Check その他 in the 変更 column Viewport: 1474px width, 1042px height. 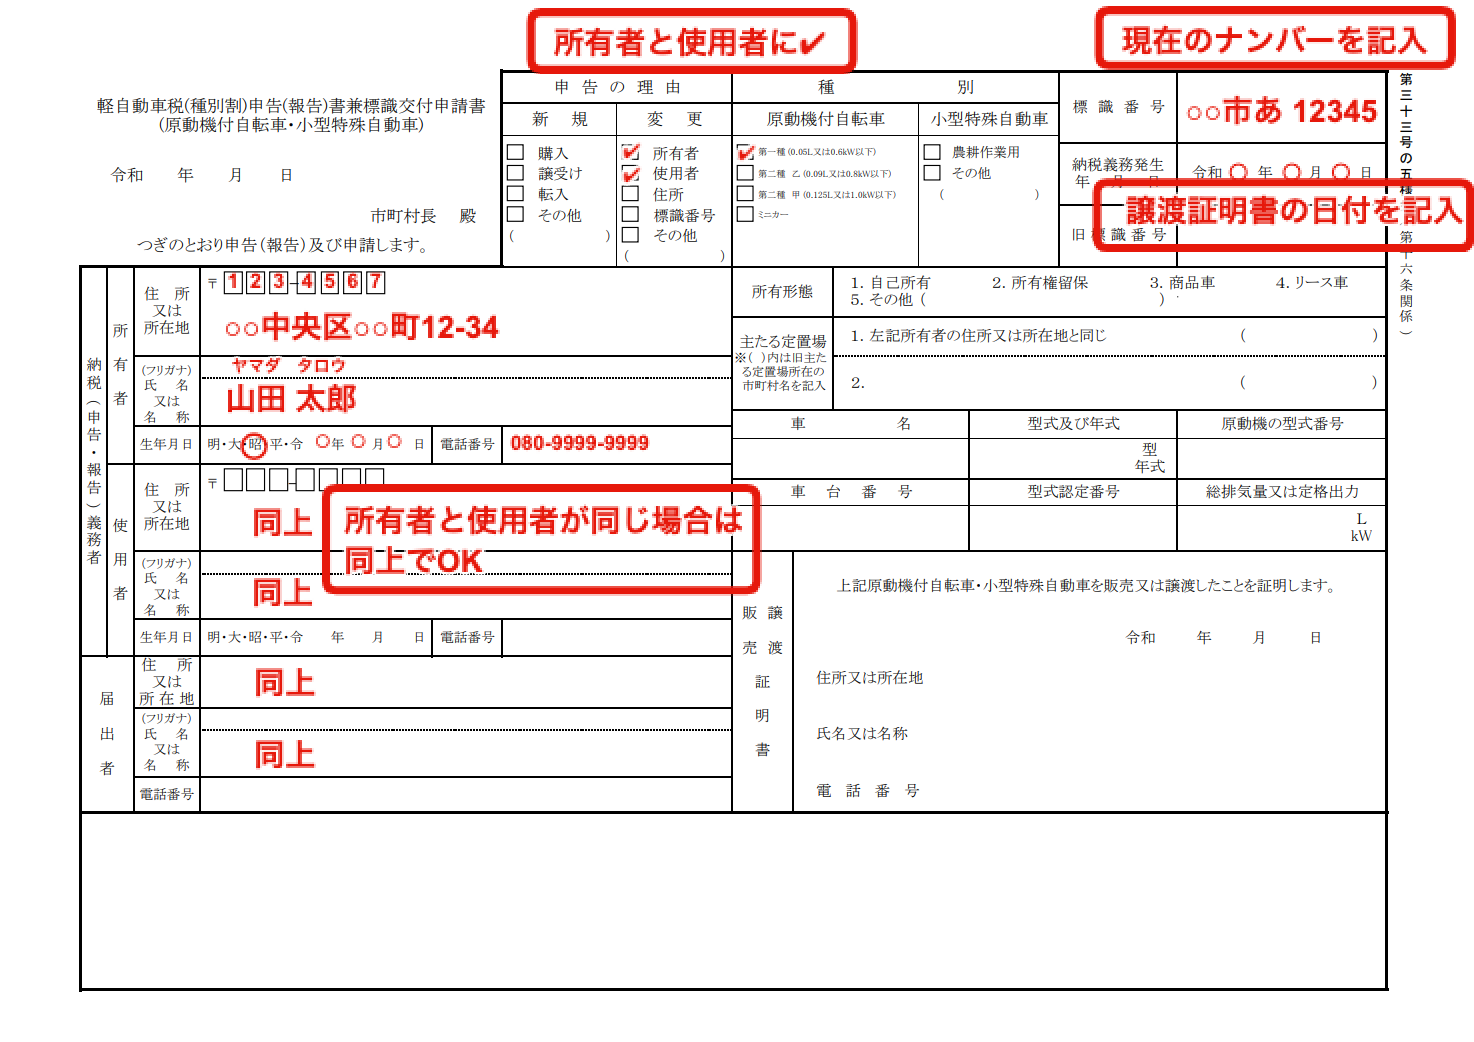click(x=631, y=235)
